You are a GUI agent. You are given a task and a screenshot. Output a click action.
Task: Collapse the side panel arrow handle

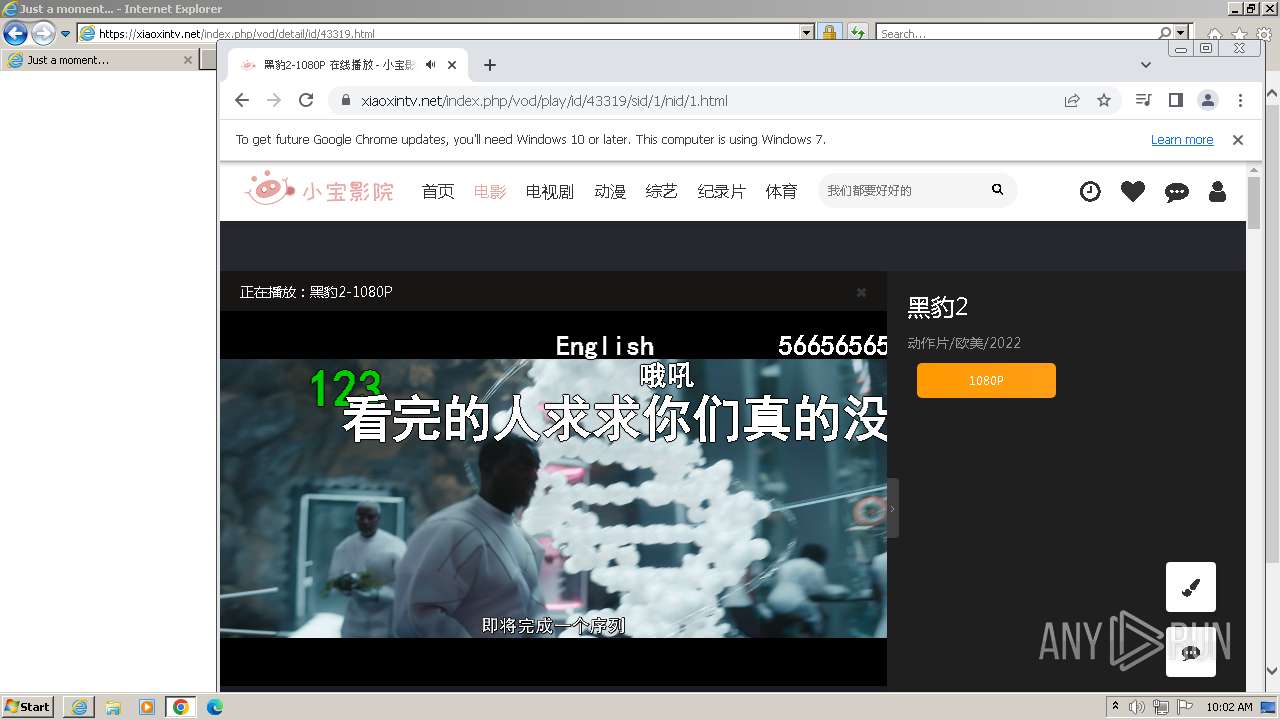892,508
